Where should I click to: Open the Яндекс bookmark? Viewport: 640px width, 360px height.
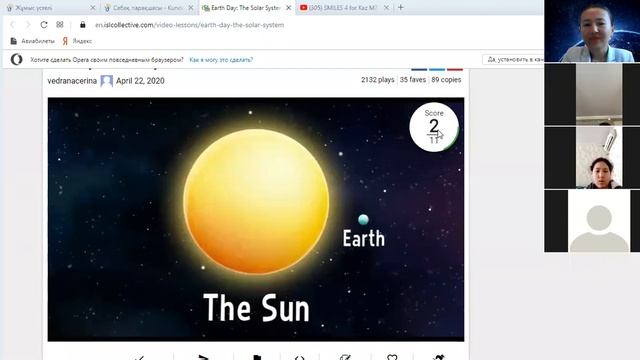(x=77, y=41)
